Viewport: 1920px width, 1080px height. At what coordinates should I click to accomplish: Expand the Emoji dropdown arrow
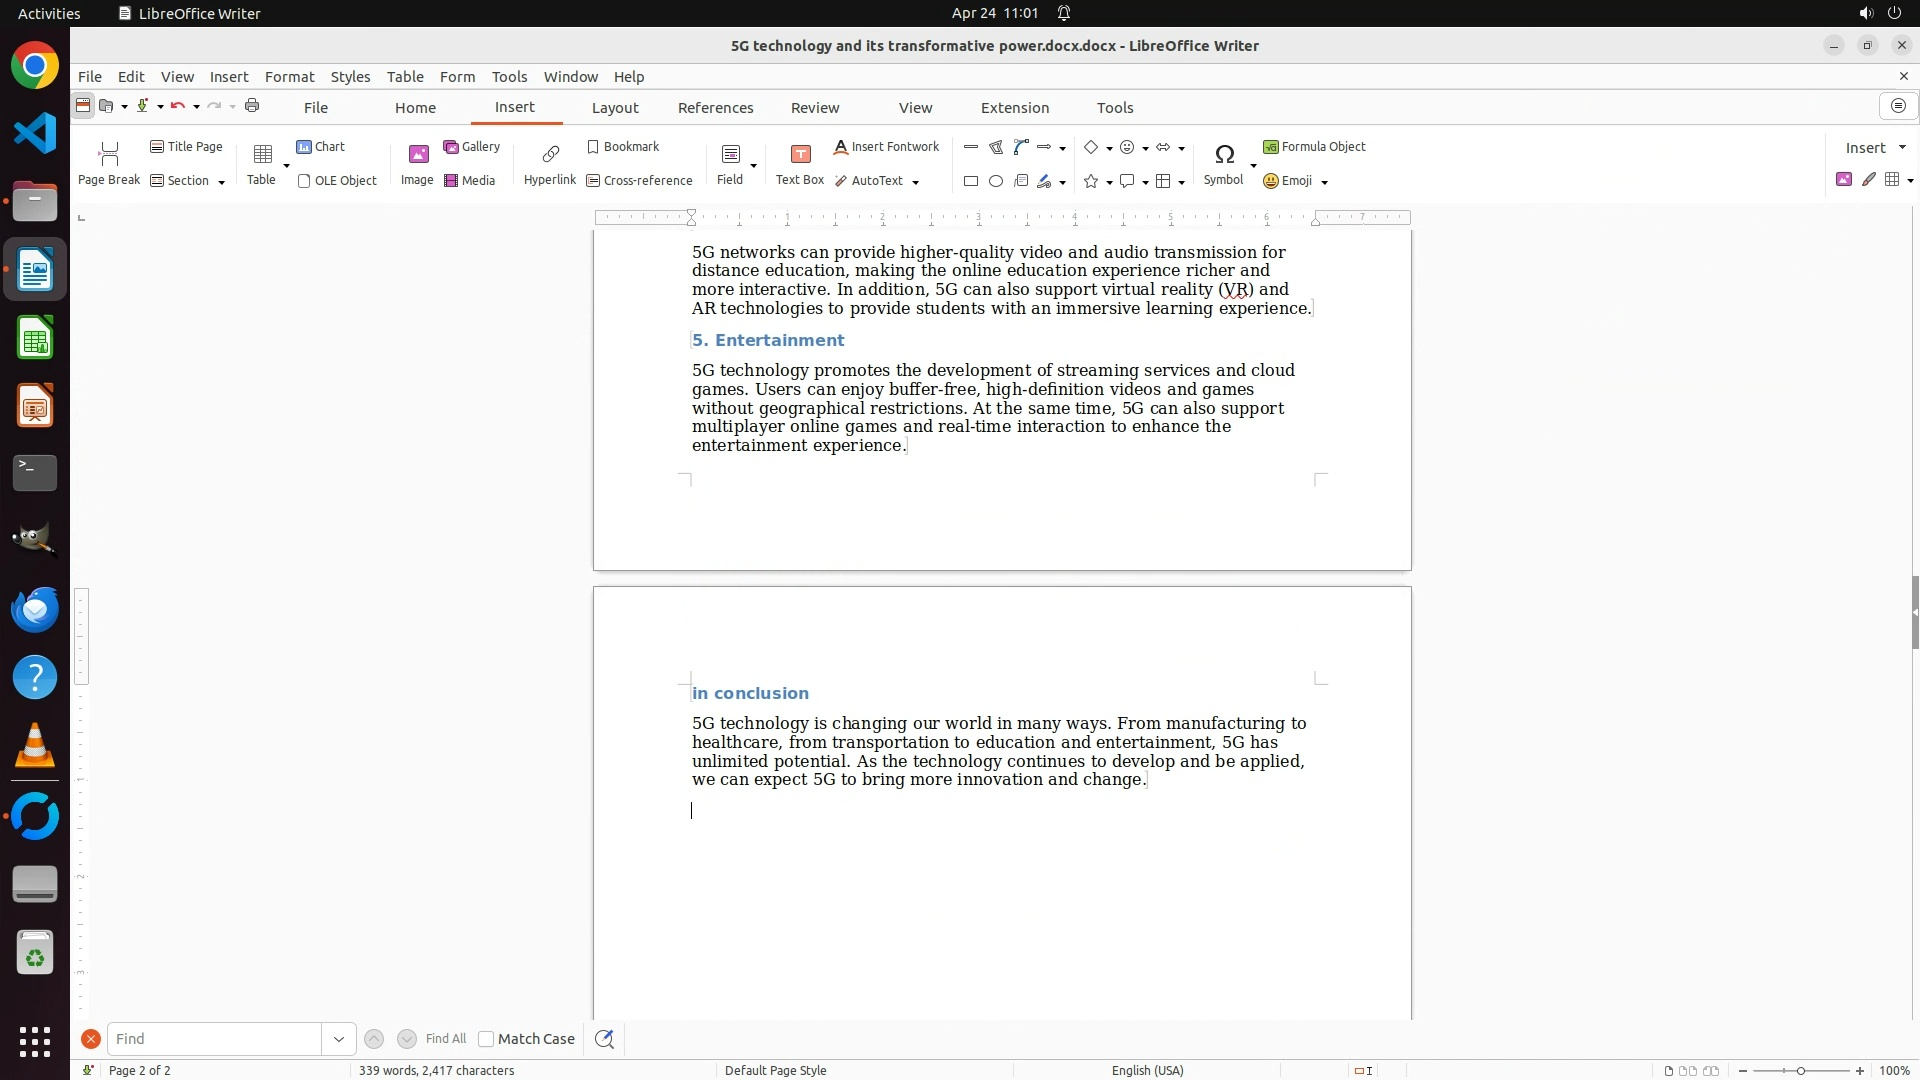tap(1324, 182)
